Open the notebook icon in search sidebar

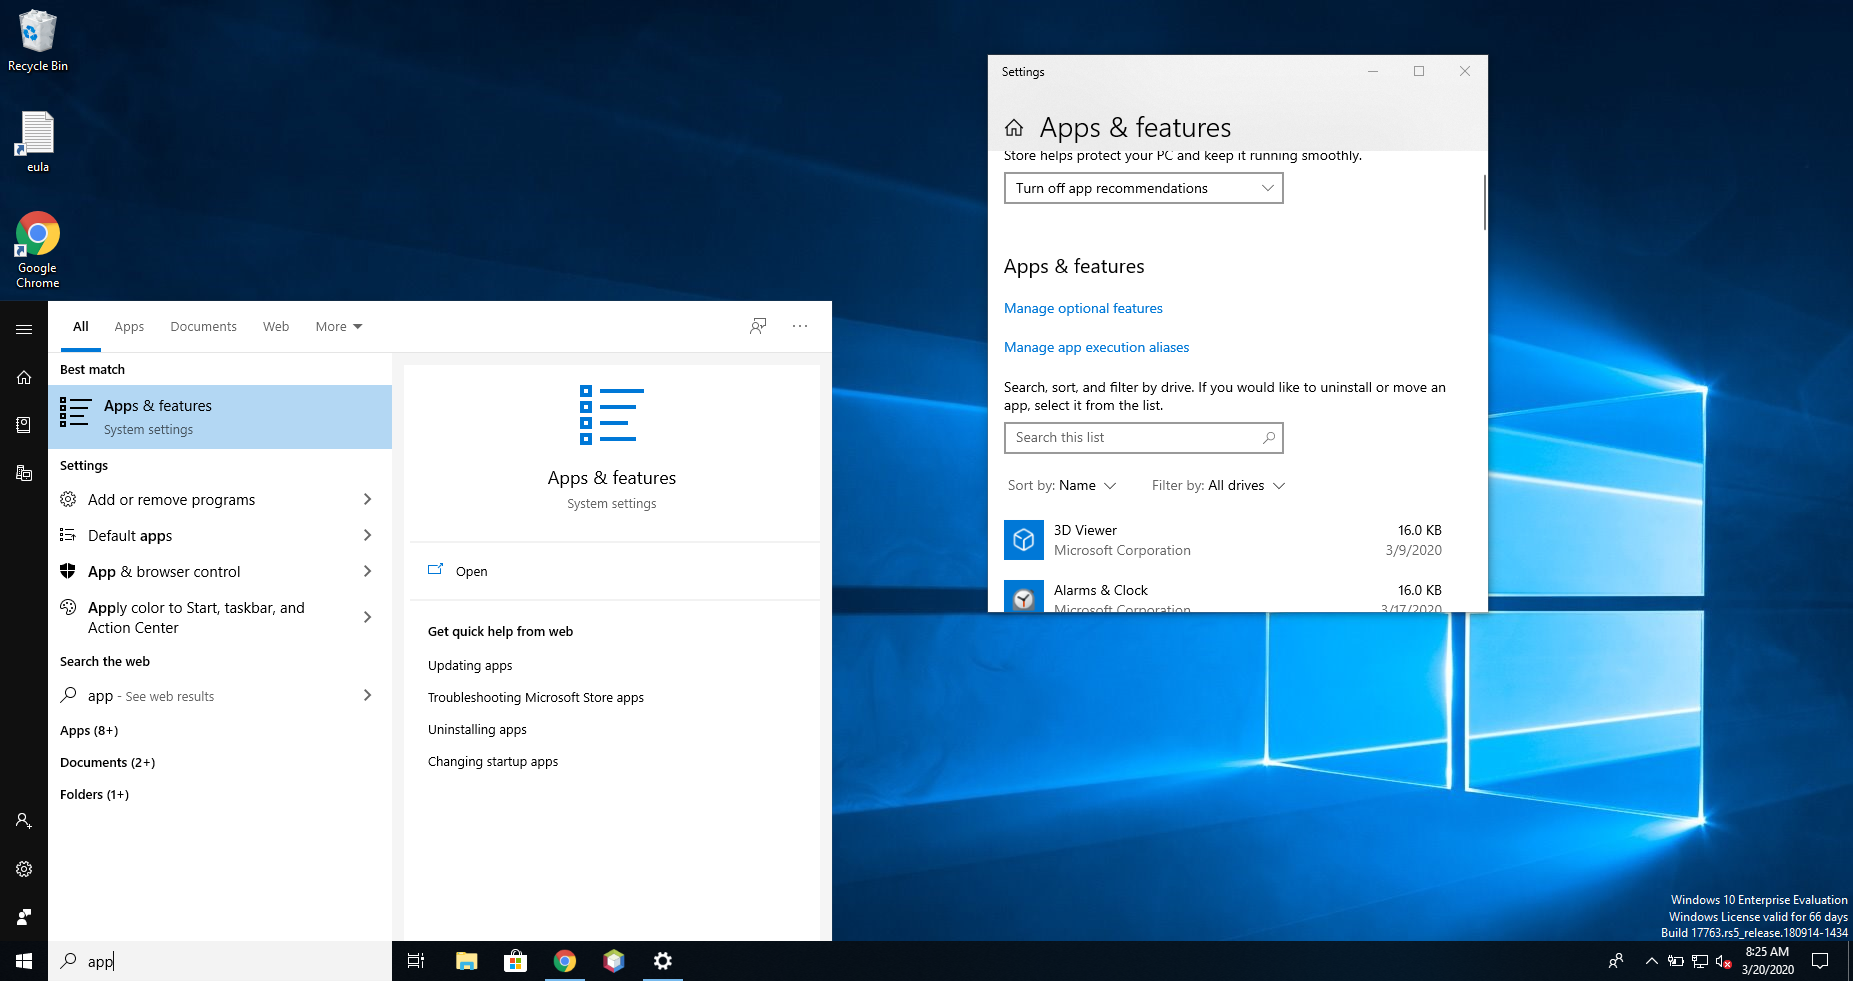(24, 425)
